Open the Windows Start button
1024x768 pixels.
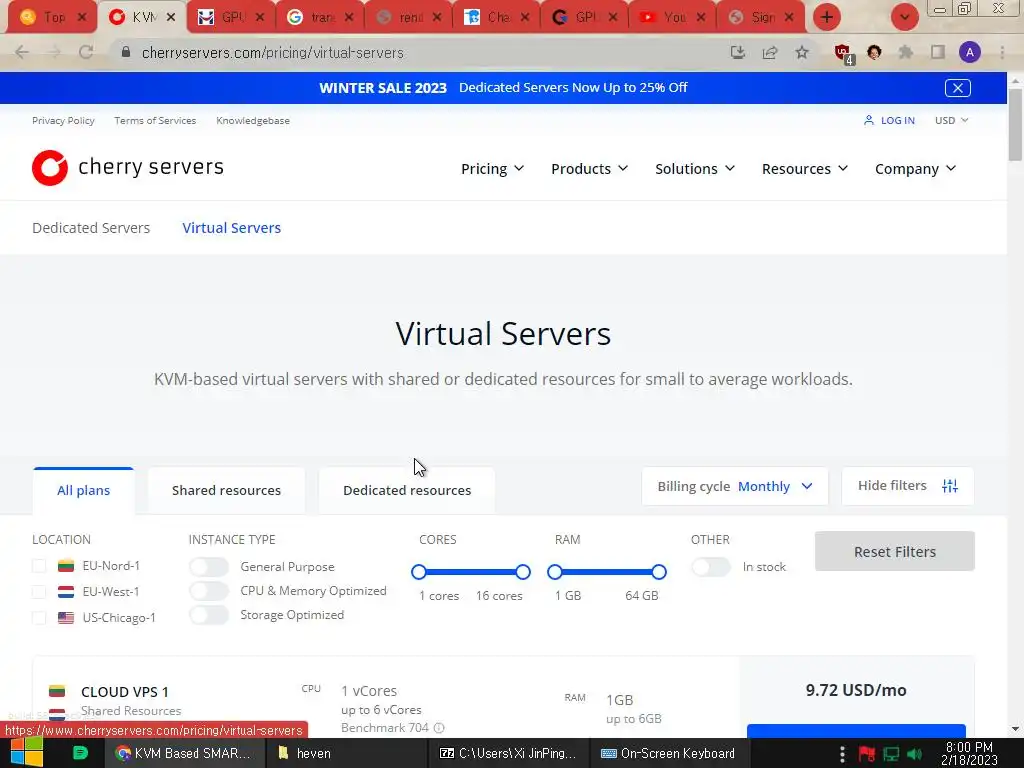click(x=27, y=753)
